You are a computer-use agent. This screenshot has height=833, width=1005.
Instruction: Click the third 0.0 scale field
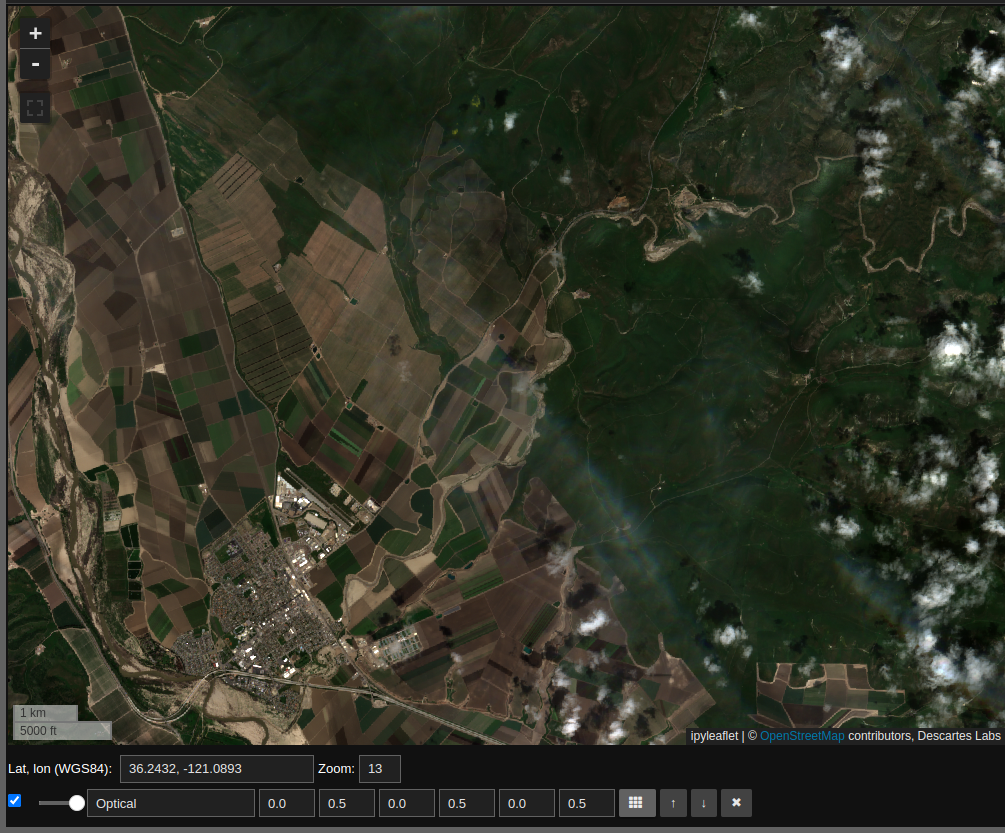coord(526,803)
